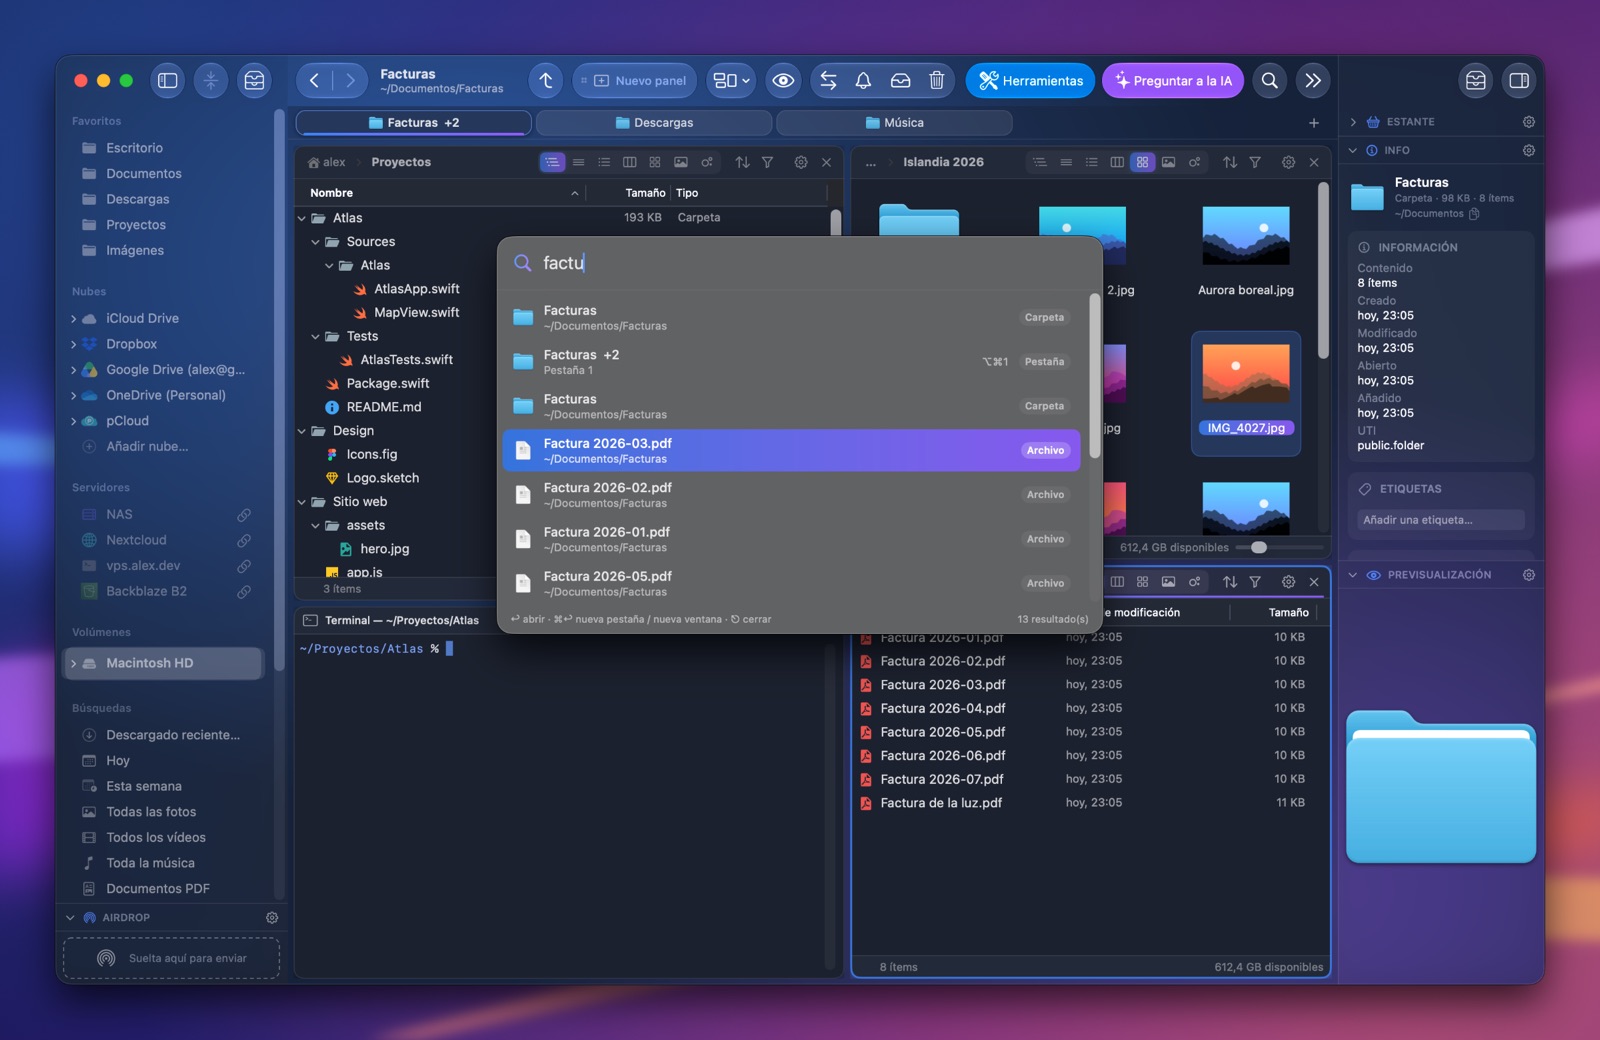
Task: Expand the iCloud Drive sidebar item
Action: [73, 319]
